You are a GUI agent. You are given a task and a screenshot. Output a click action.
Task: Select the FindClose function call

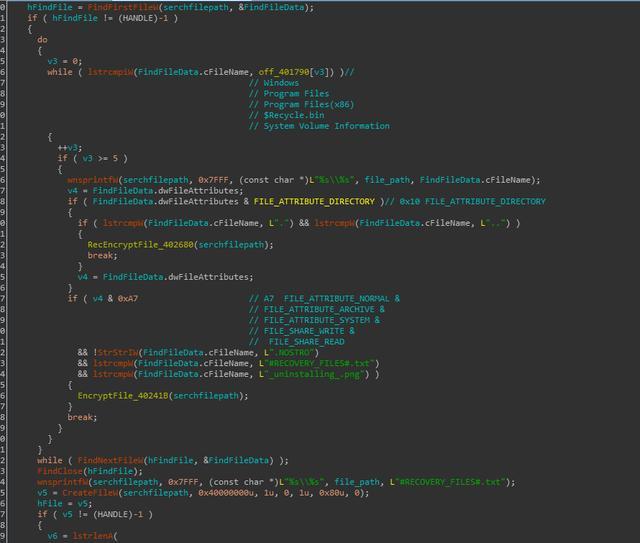click(x=59, y=471)
